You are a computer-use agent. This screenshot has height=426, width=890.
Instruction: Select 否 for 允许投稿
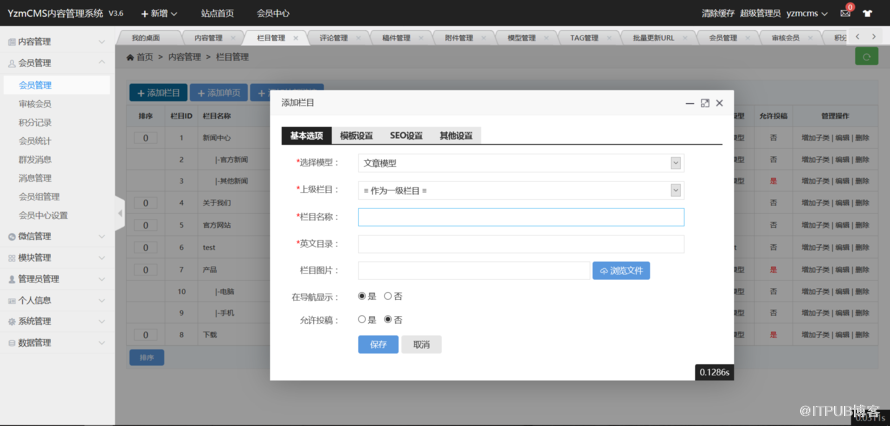(x=388, y=319)
